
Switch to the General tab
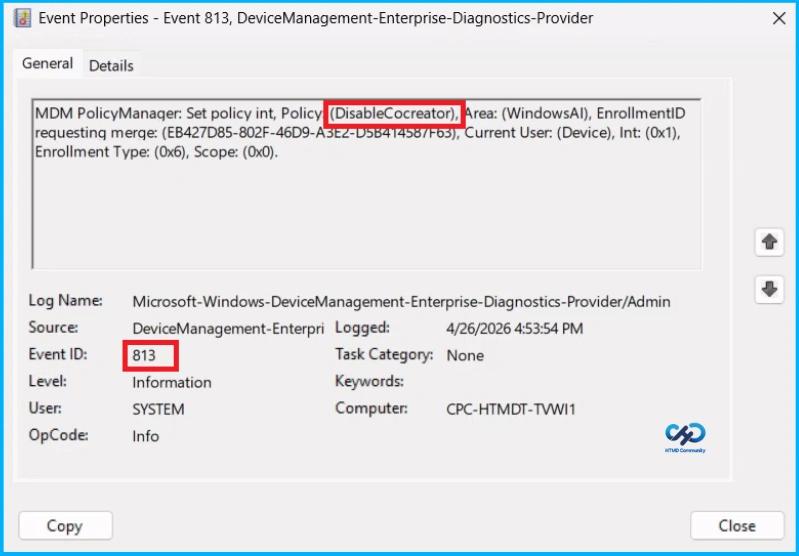click(47, 64)
